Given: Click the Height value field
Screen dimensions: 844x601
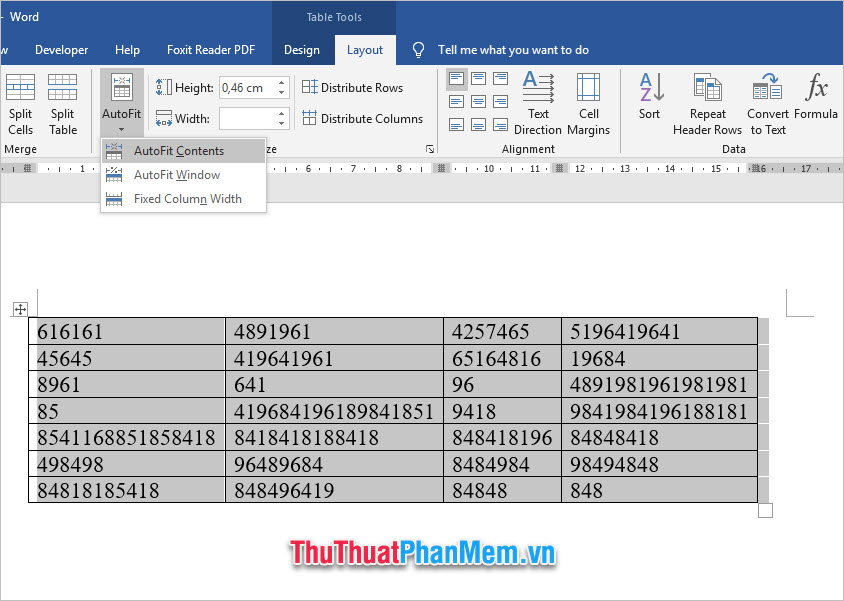Looking at the screenshot, I should coord(248,88).
